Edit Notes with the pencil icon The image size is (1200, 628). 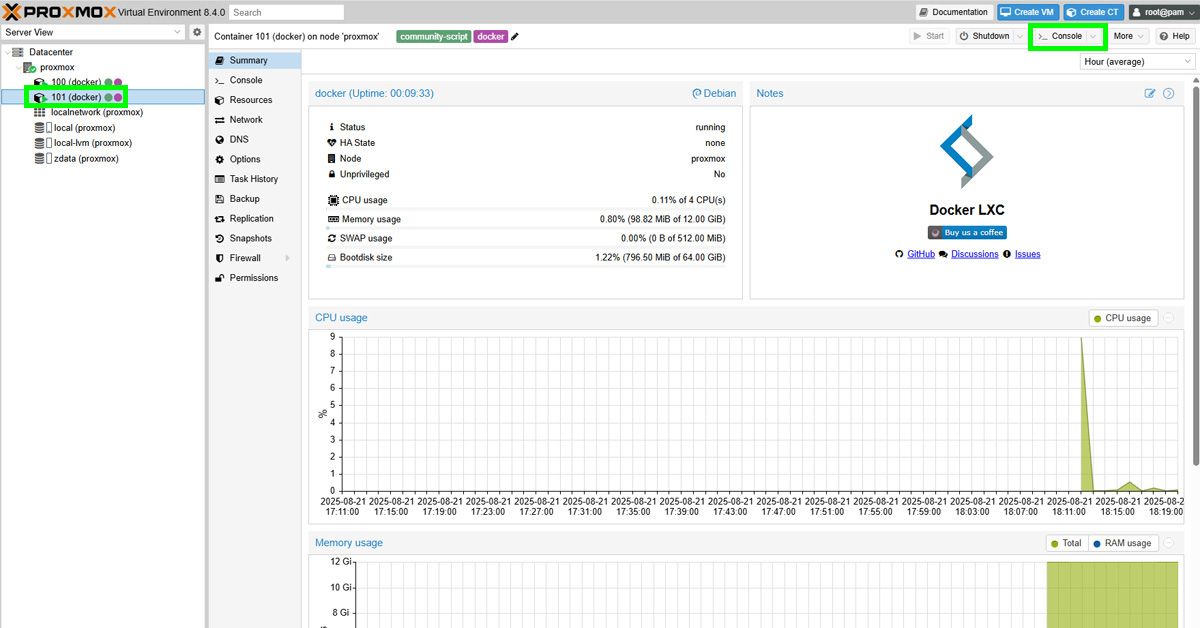pyautogui.click(x=1150, y=93)
